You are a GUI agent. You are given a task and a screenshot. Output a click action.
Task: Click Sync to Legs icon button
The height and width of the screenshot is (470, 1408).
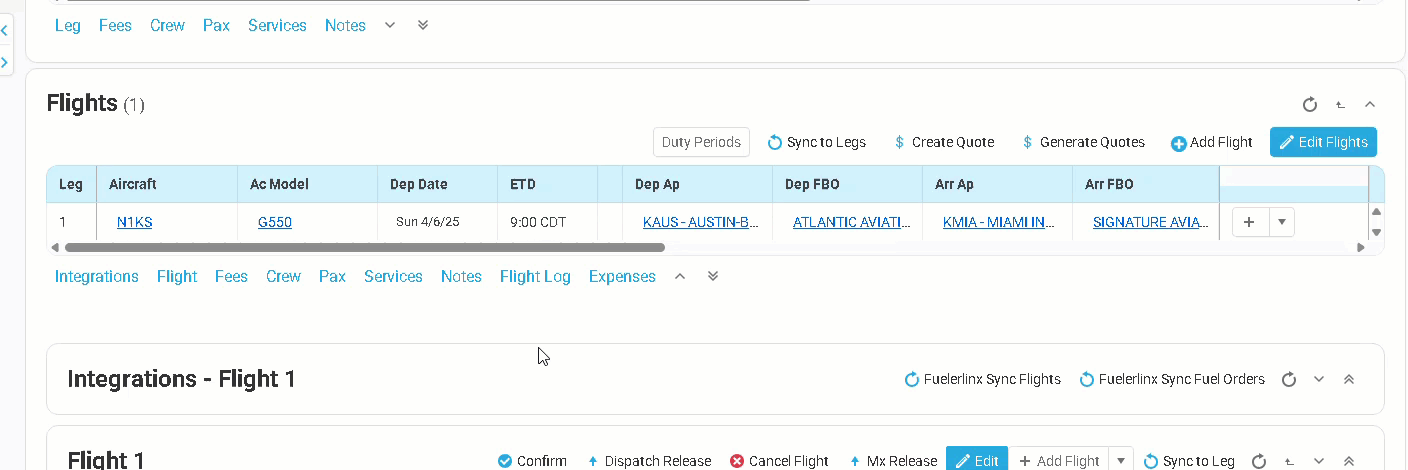[817, 142]
